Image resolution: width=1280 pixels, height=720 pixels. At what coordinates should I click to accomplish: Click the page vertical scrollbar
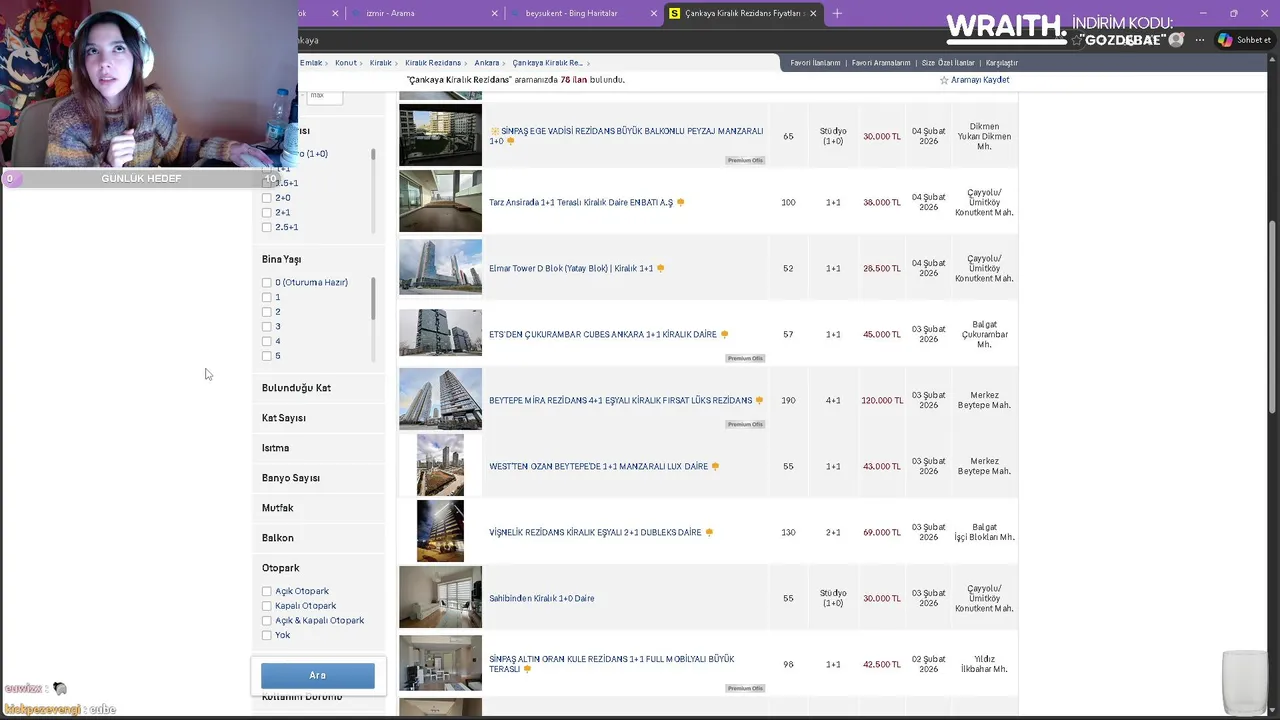click(1273, 315)
